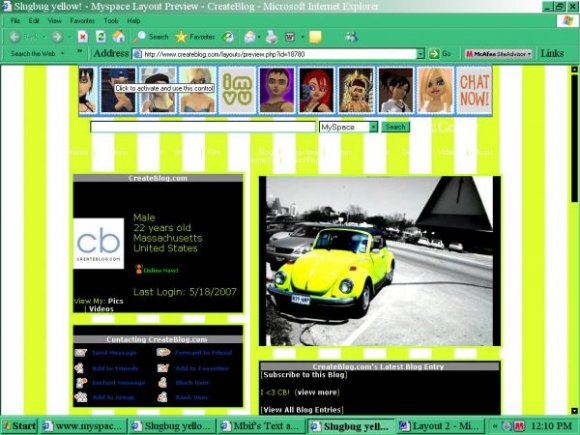Click the yellow note toolbar icon
This screenshot has height=435, width=580.
coord(315,37)
